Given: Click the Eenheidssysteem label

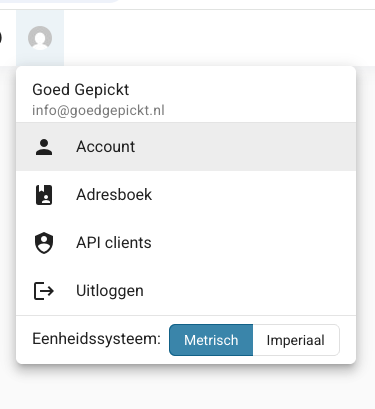Looking at the screenshot, I should (x=96, y=339).
